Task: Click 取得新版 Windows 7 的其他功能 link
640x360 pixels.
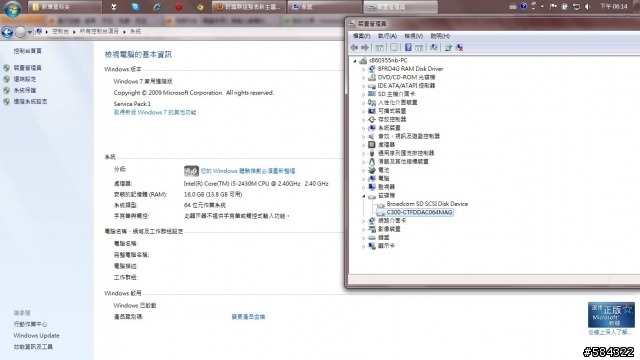Action: coord(155,112)
